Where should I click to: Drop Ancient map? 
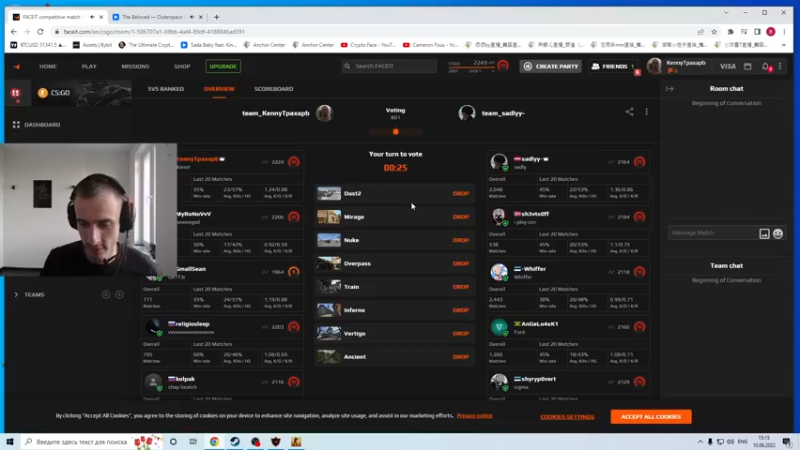tap(460, 357)
